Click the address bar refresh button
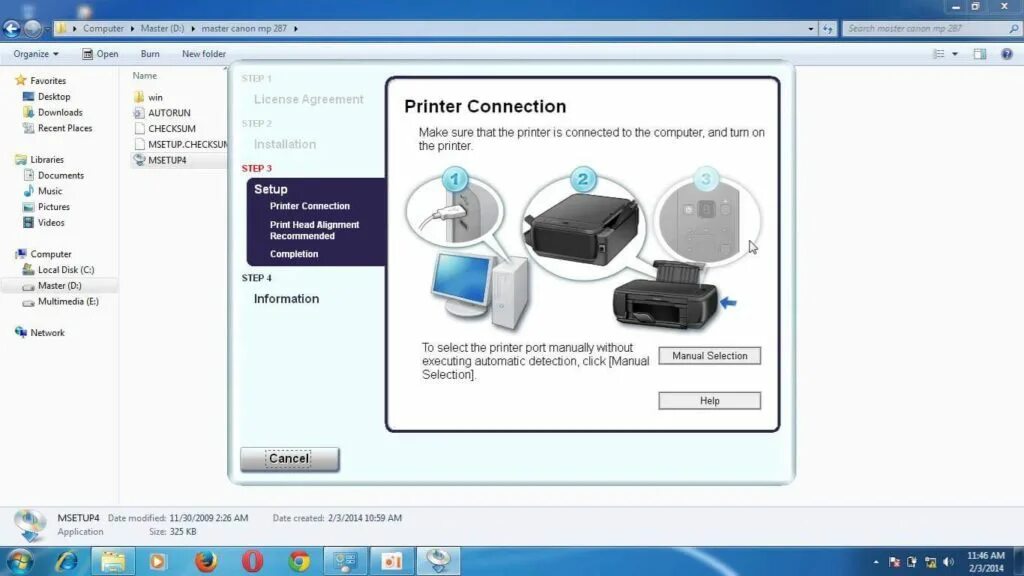The height and width of the screenshot is (576, 1024). (x=828, y=29)
